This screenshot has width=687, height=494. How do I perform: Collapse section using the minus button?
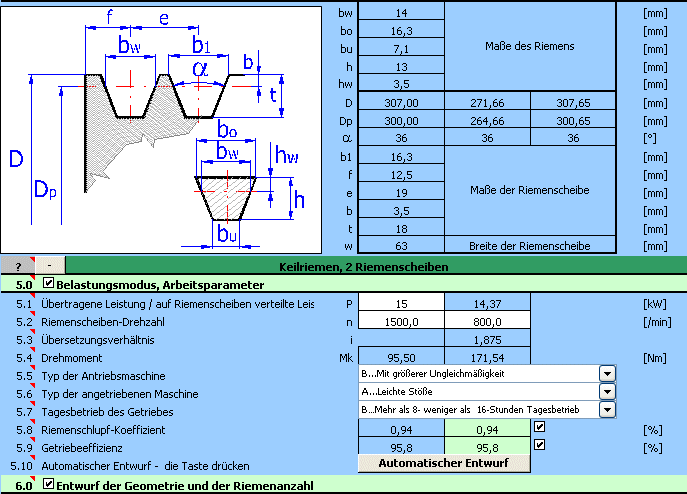(x=52, y=267)
